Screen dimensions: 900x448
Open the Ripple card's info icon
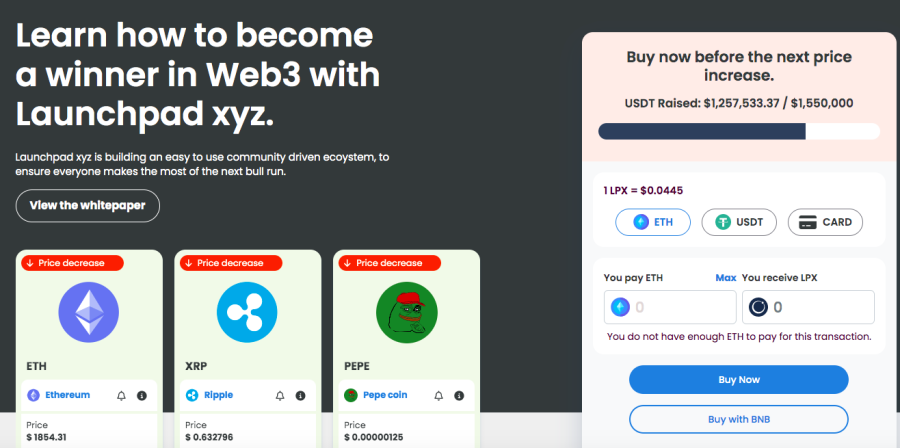point(300,396)
